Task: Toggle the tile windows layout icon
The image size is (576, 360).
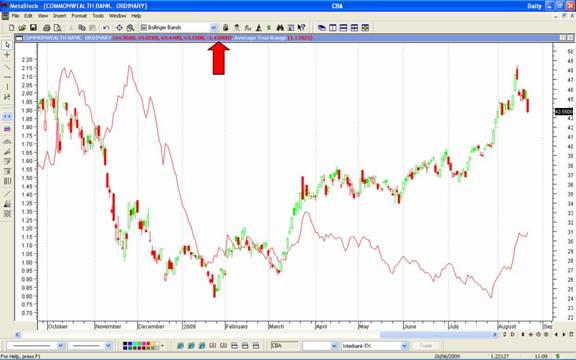Action: coord(354,28)
